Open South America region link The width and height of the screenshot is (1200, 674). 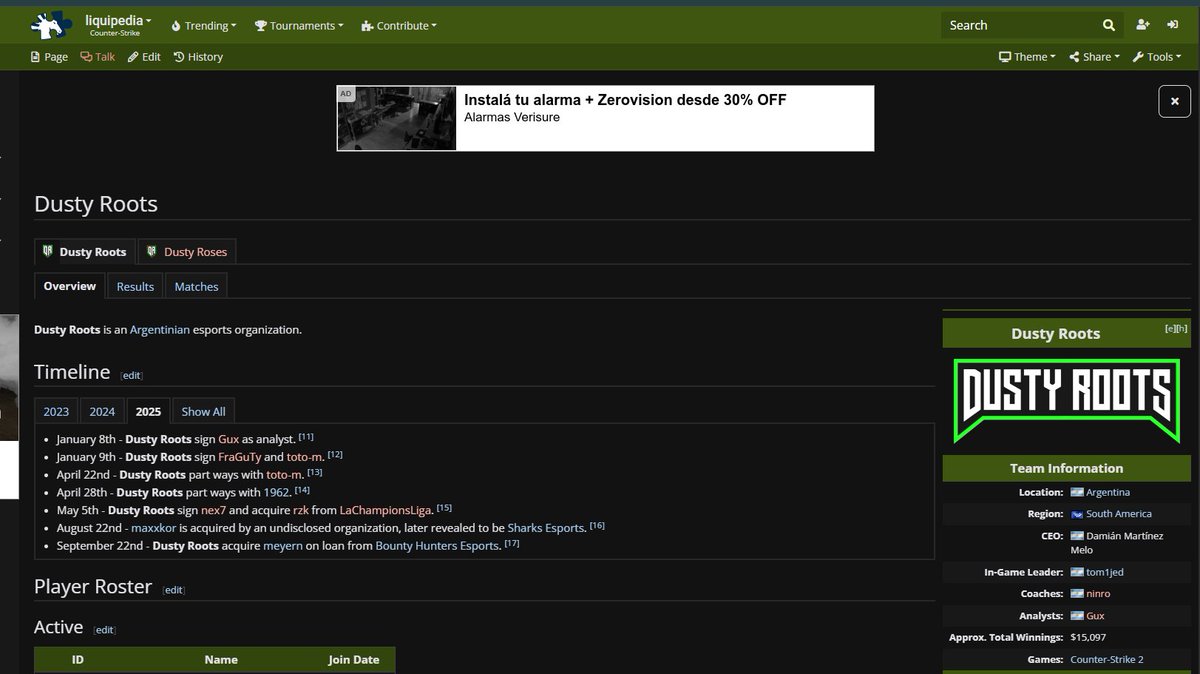pos(1119,514)
